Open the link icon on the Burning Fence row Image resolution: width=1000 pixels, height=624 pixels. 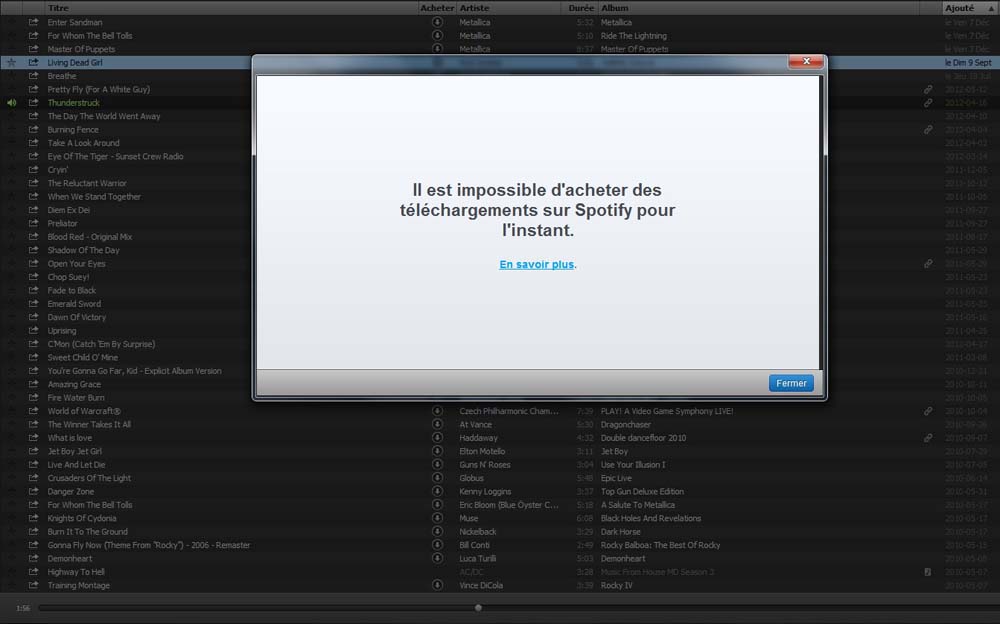(928, 130)
